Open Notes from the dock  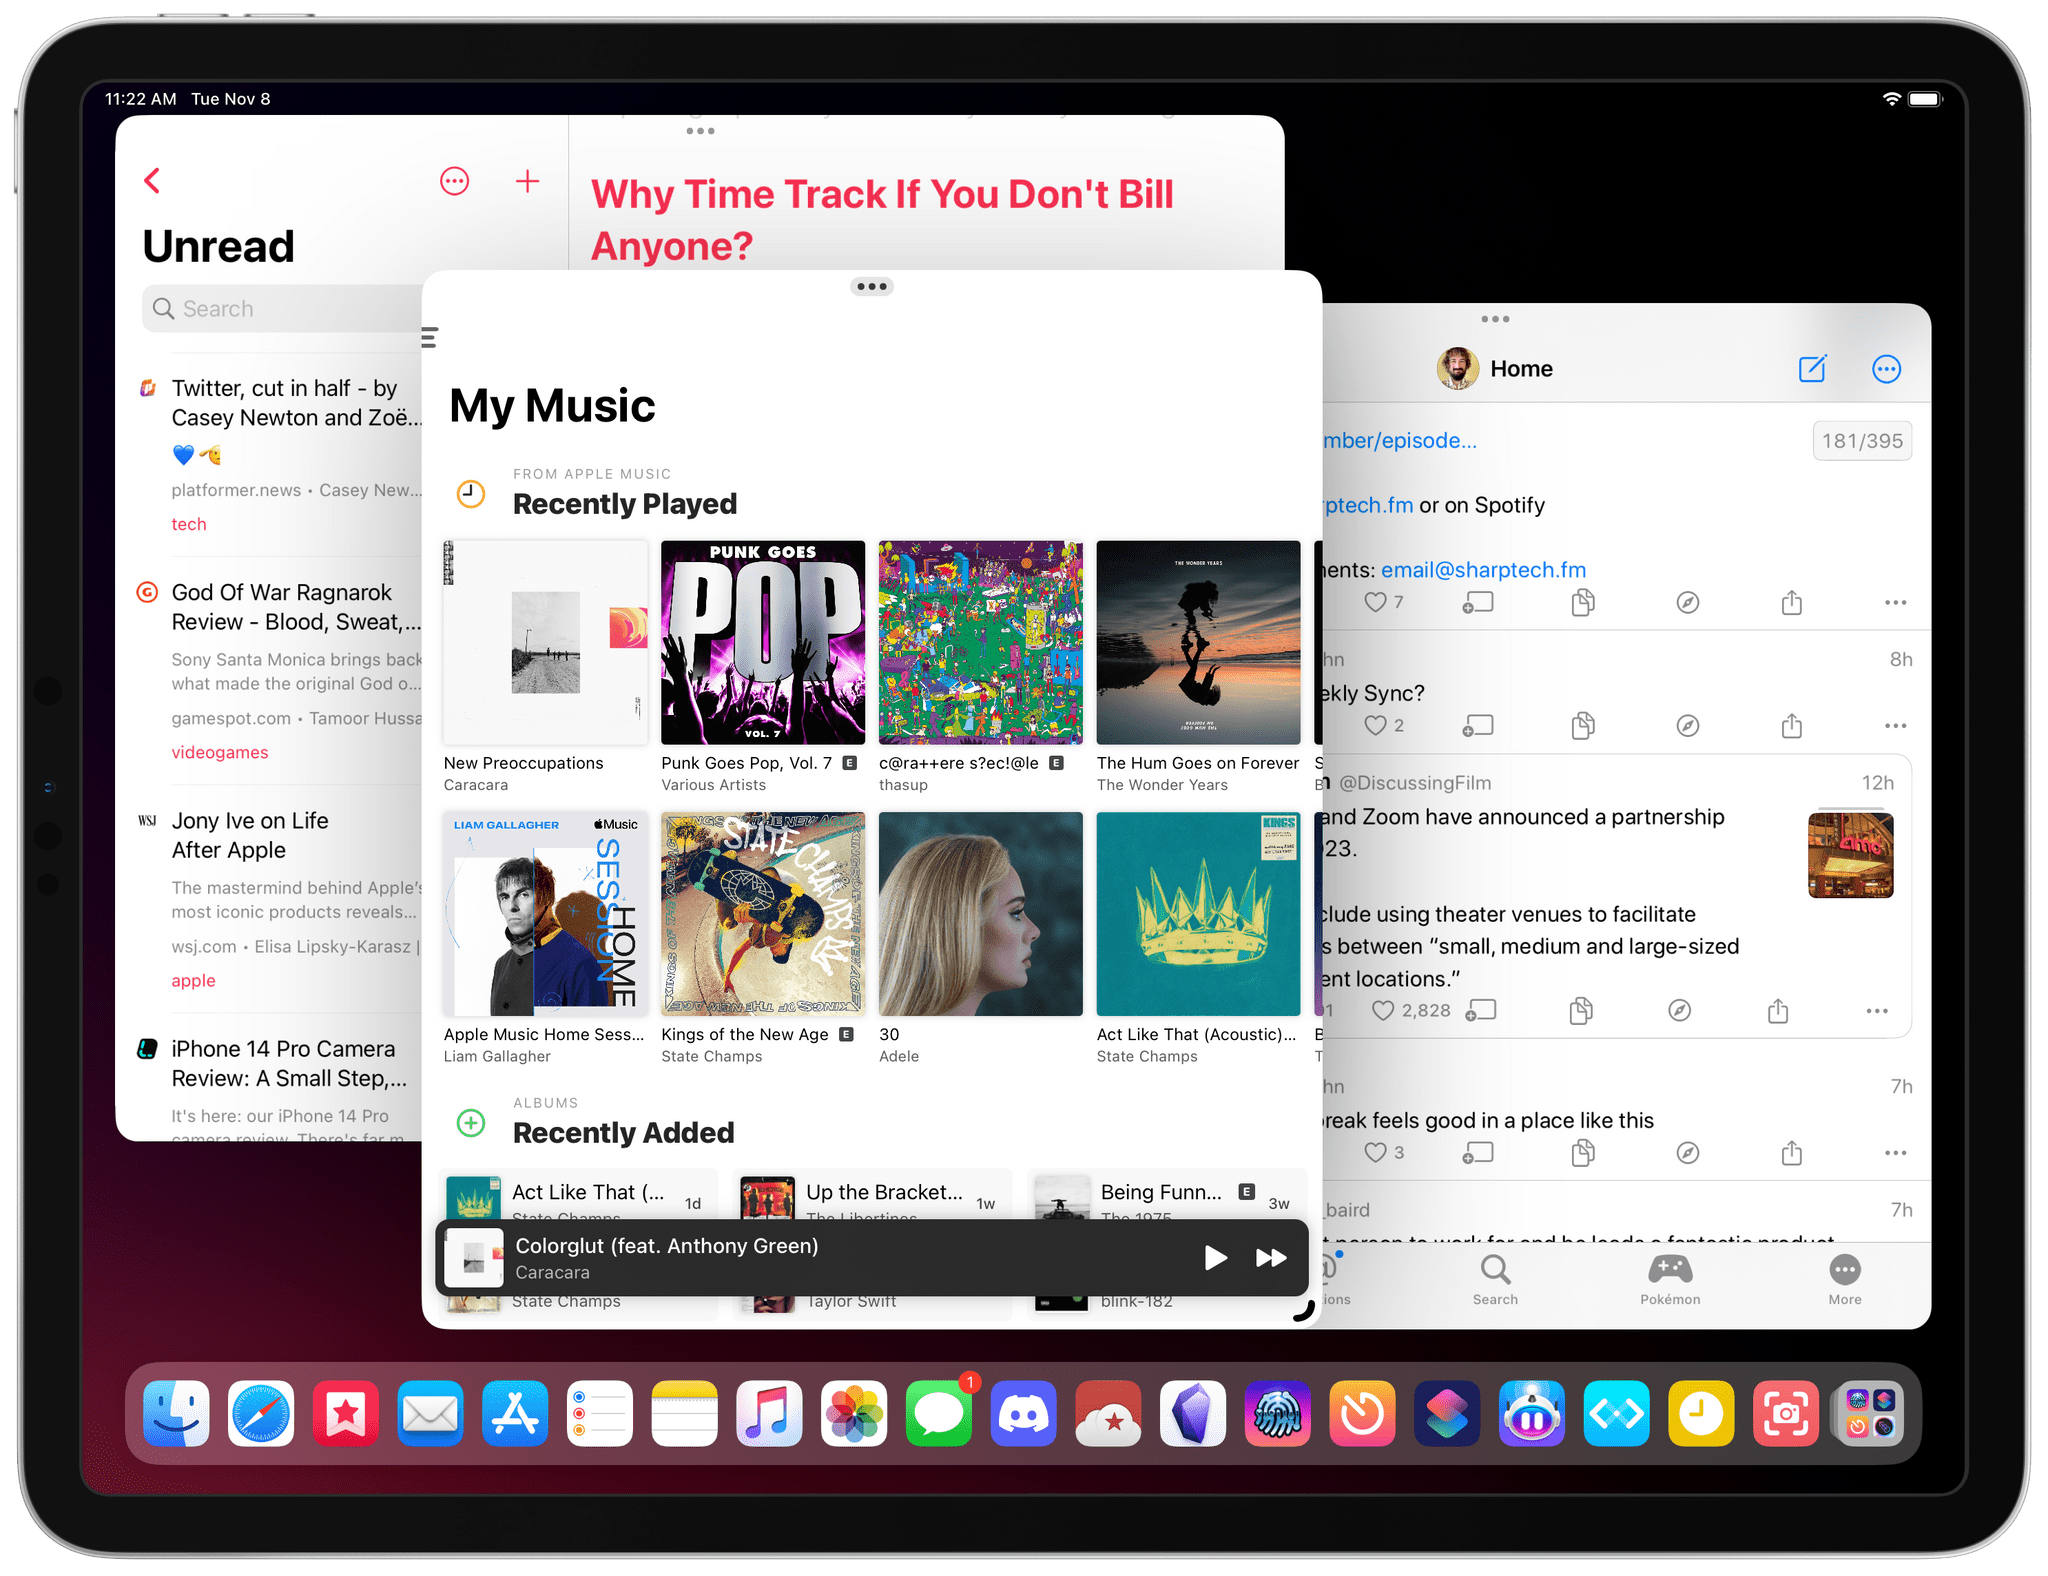click(x=684, y=1413)
